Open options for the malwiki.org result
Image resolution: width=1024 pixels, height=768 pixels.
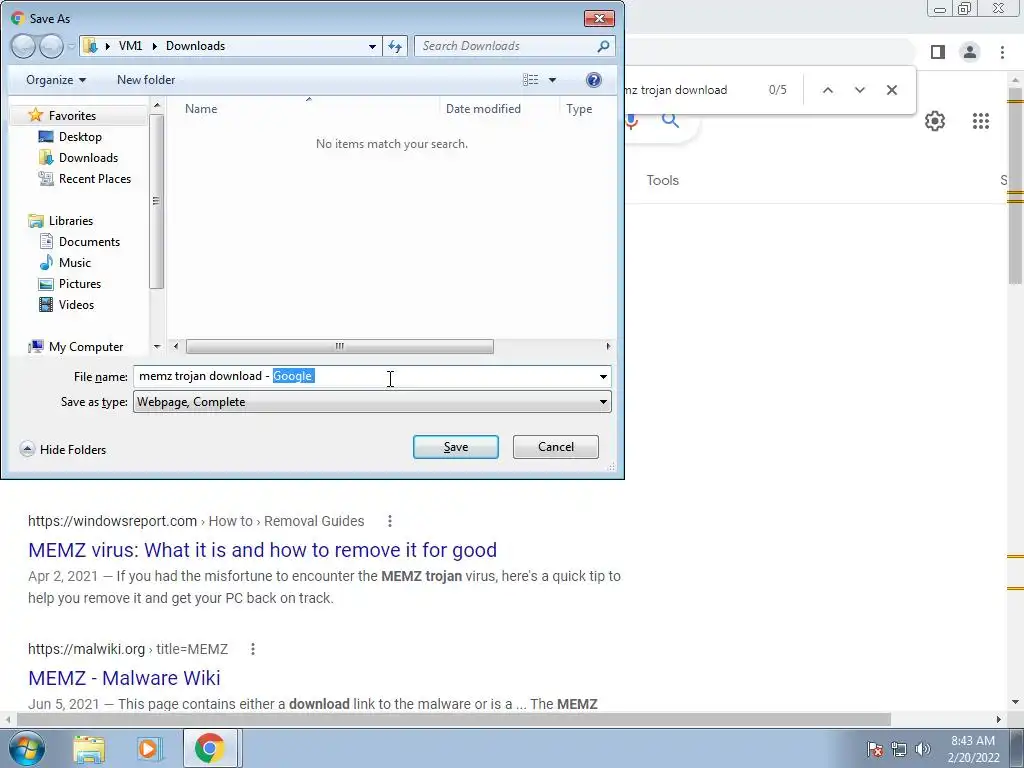(x=253, y=649)
